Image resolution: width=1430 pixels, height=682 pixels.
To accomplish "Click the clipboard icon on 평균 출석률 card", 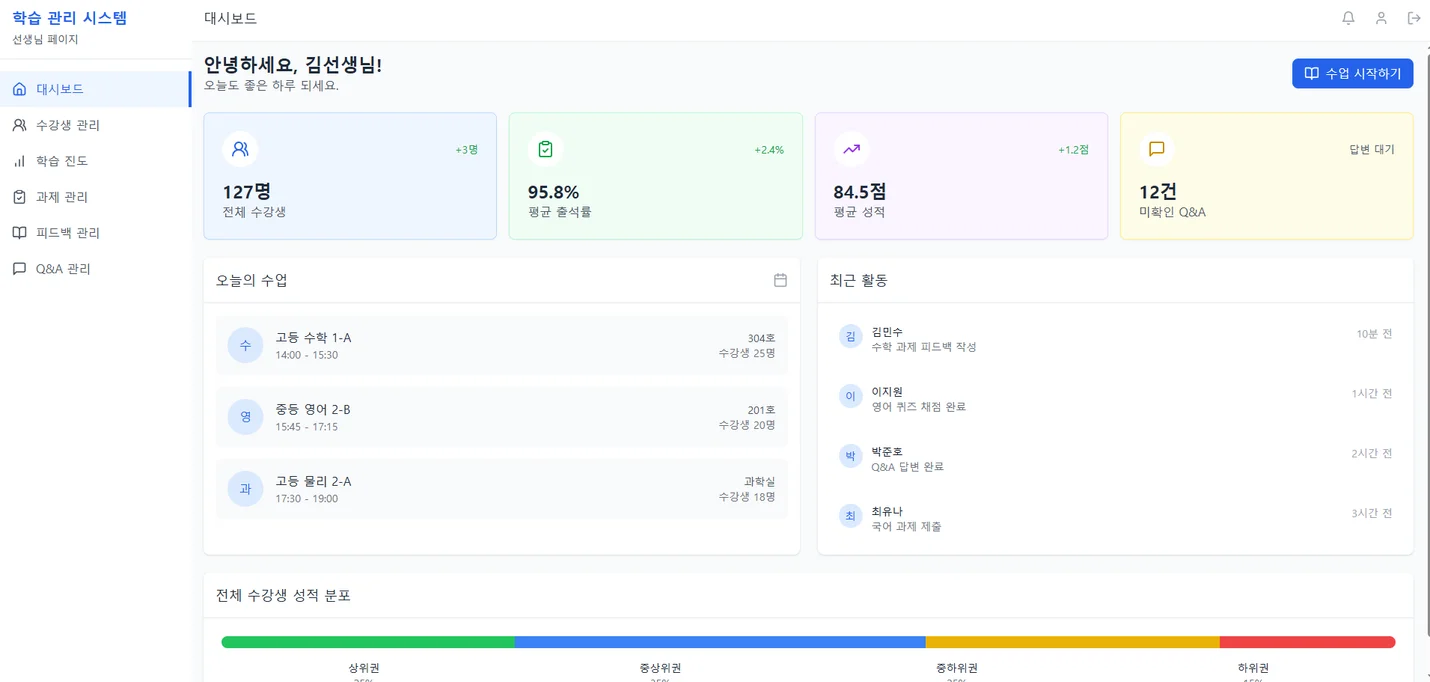I will pos(545,149).
